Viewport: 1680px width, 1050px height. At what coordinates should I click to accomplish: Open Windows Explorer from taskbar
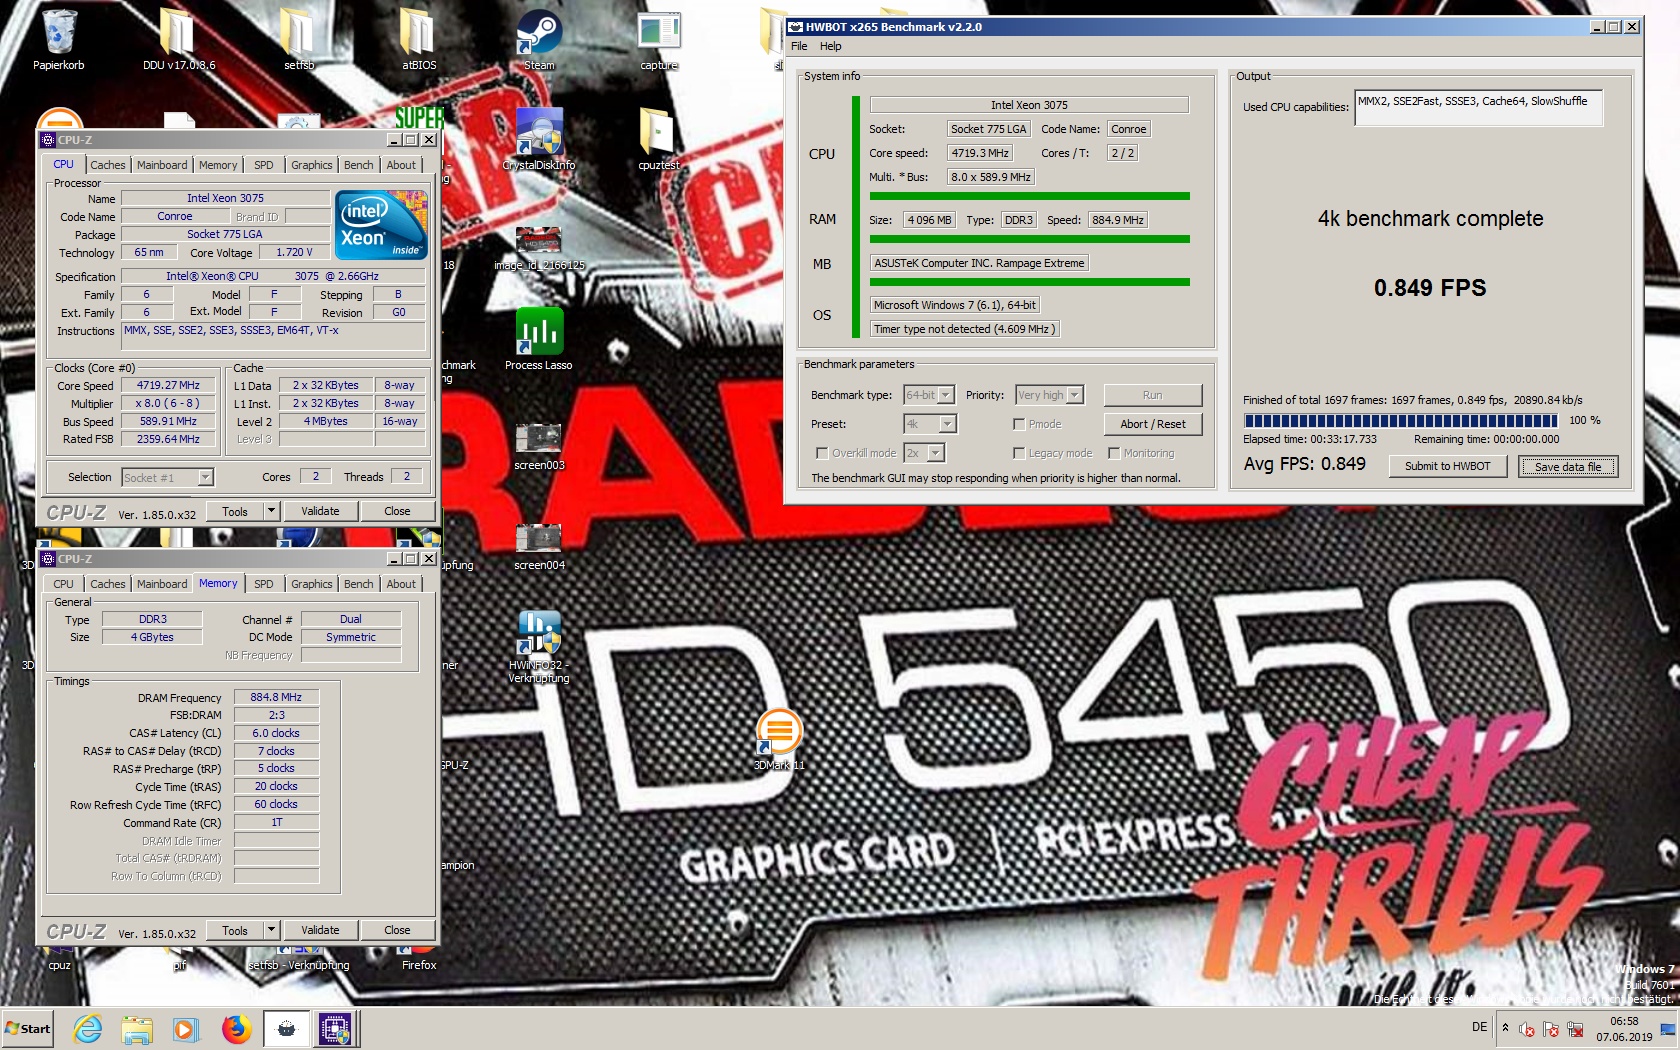coord(137,1029)
